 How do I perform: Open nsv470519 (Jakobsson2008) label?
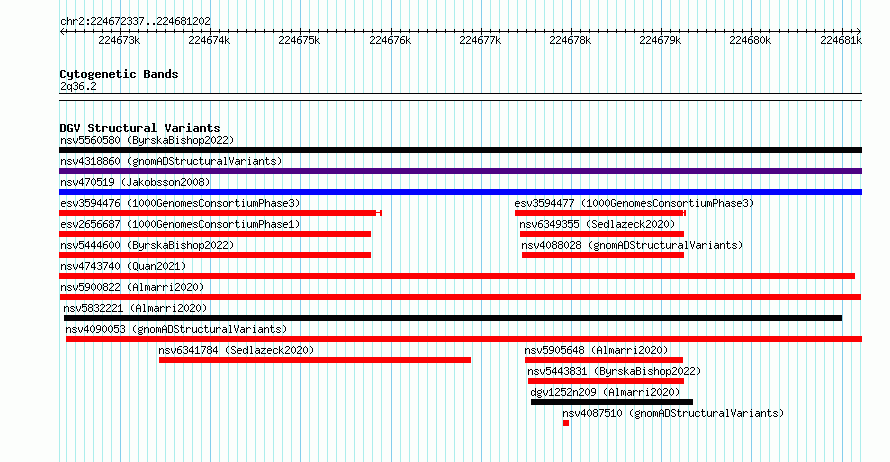click(135, 182)
